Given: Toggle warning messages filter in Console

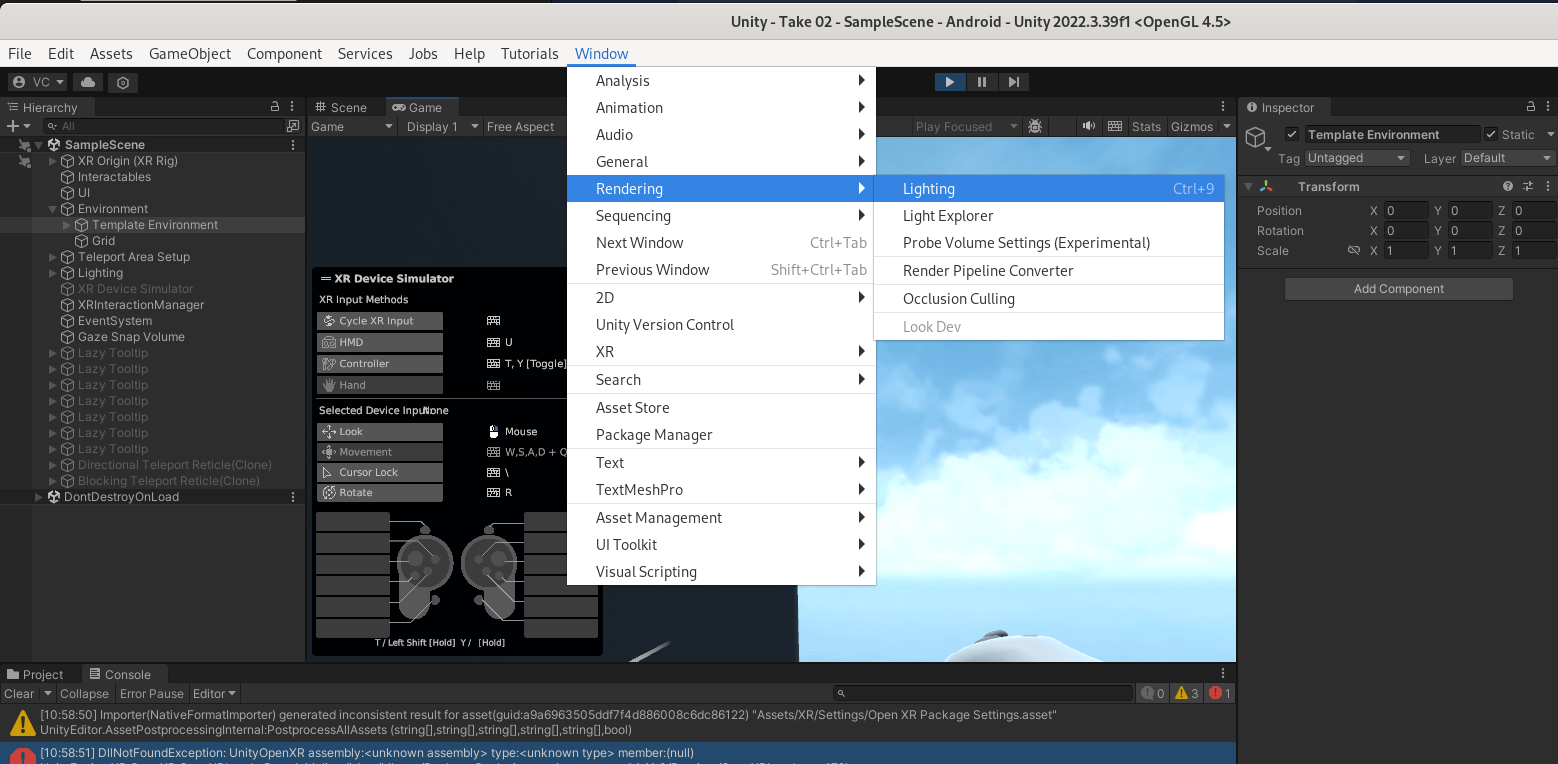Looking at the screenshot, I should (1186, 693).
